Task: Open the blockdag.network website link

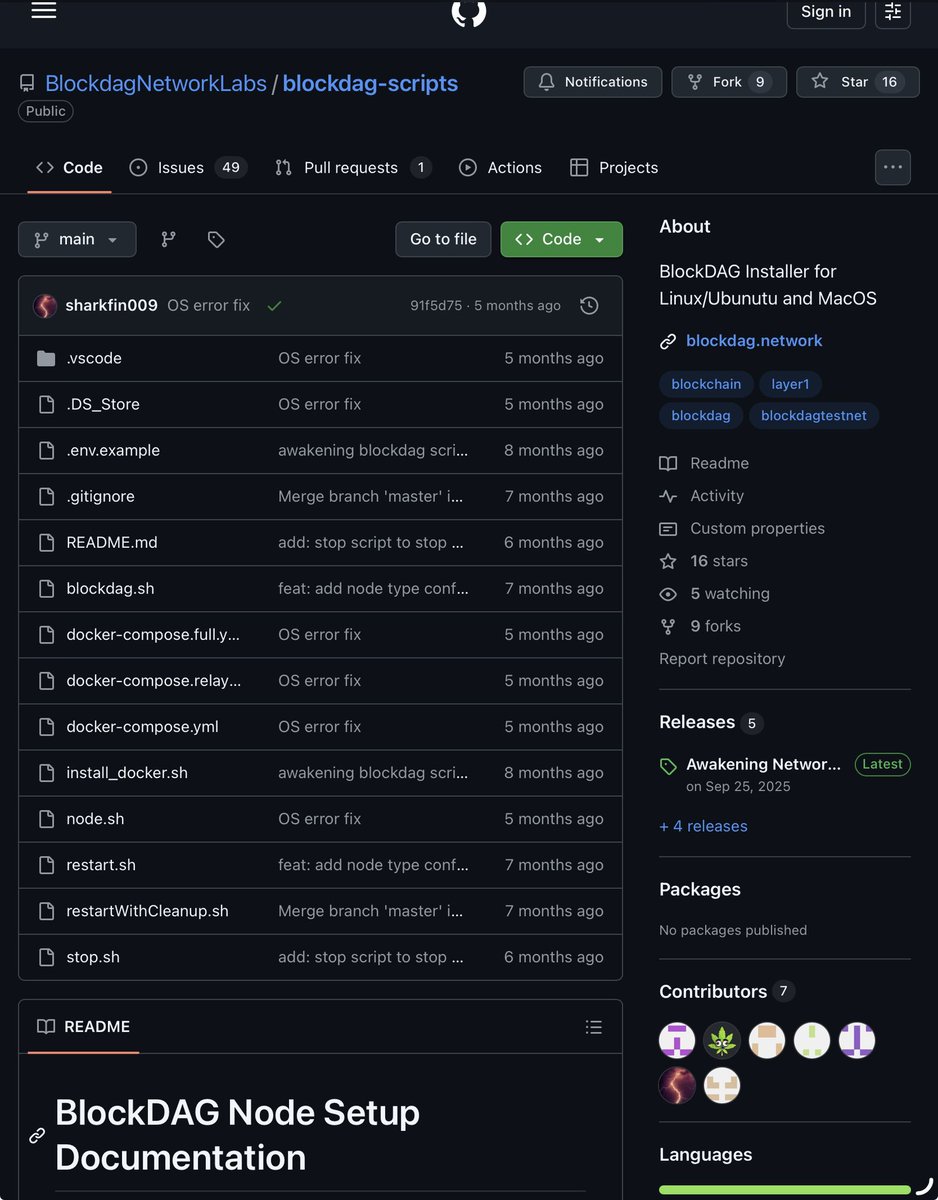Action: coord(754,341)
